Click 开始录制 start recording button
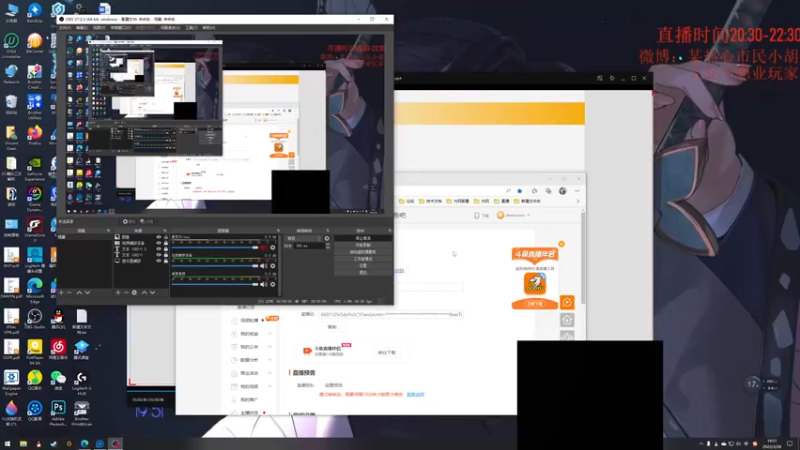The width and height of the screenshot is (800, 450). (363, 245)
